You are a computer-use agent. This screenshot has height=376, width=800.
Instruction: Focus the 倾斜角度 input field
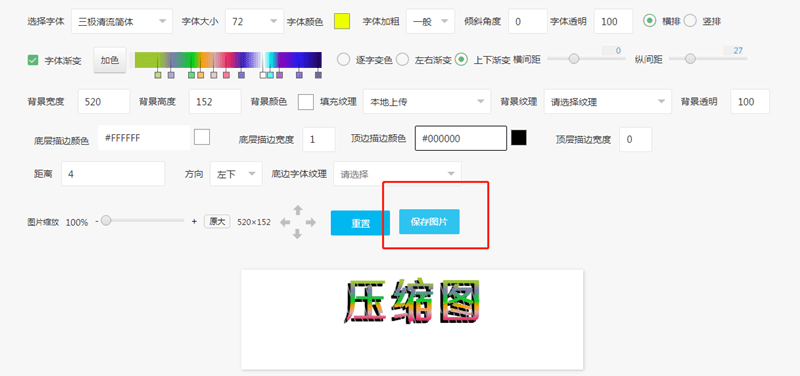[528, 21]
